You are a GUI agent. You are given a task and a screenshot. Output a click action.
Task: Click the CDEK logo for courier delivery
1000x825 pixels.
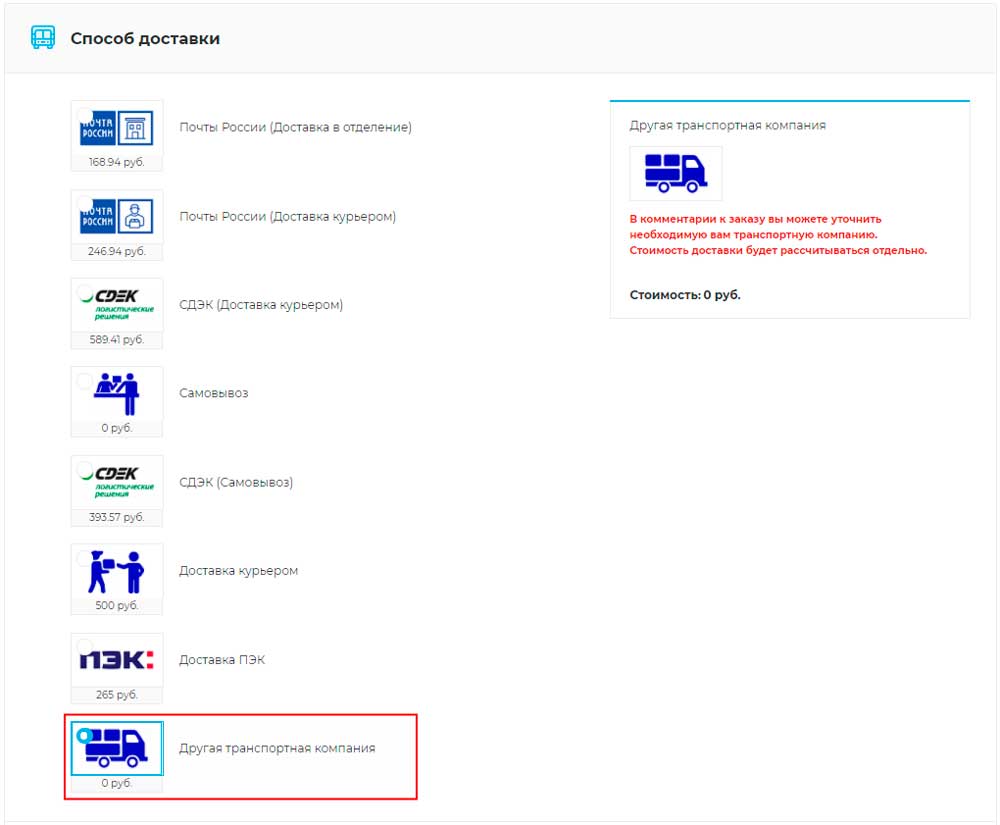pyautogui.click(x=118, y=304)
